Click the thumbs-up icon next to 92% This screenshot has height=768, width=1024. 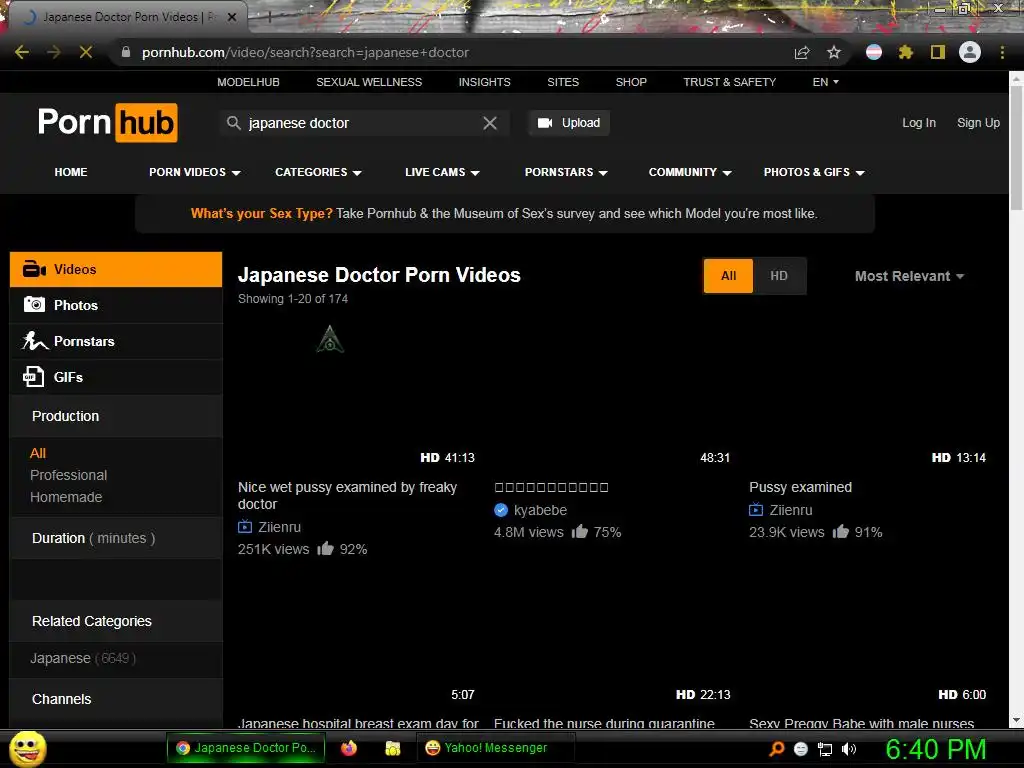(325, 549)
